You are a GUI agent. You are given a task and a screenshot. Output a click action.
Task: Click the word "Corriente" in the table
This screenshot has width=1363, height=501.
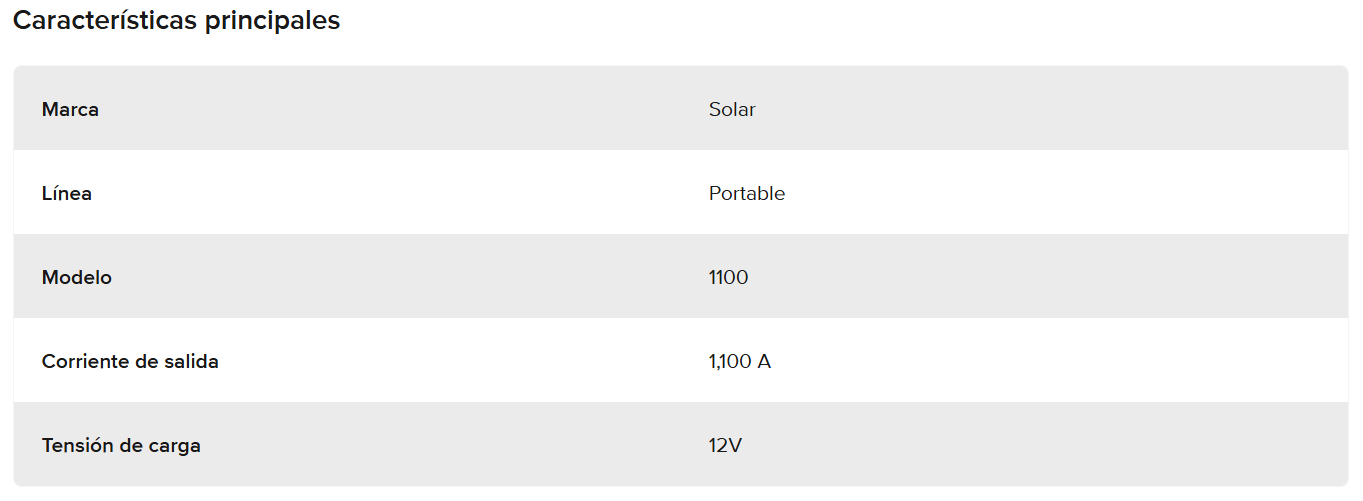84,361
